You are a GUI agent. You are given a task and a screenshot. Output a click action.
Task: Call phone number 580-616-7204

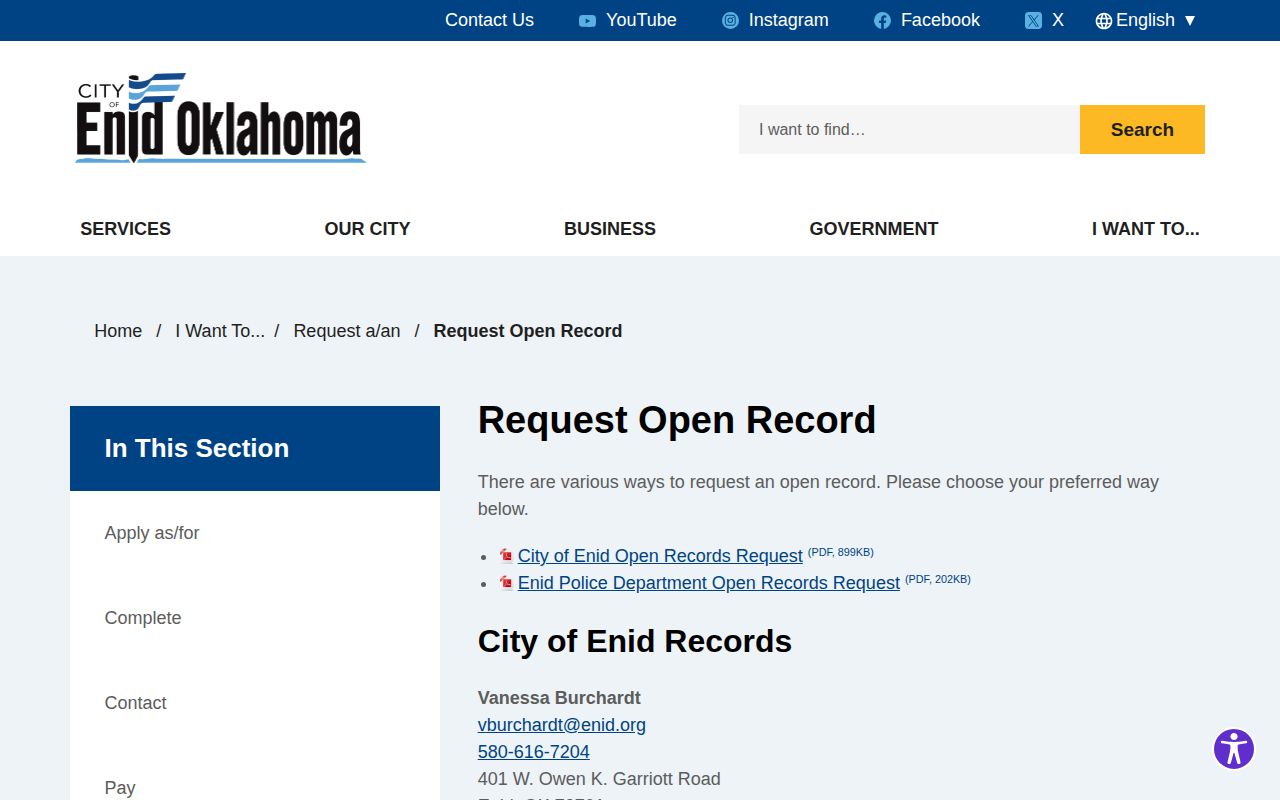click(534, 752)
